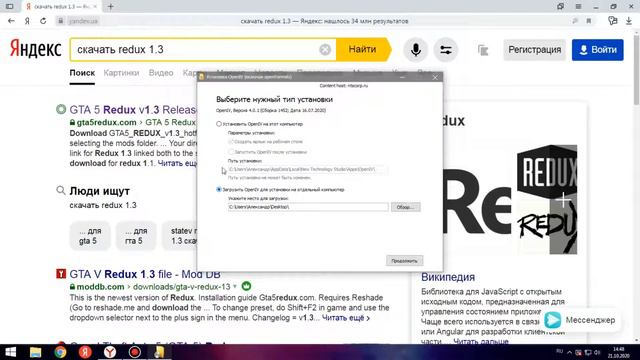Open the collections icon beside Регистрация
Image resolution: width=640 pixels, height=360 pixels.
483,50
